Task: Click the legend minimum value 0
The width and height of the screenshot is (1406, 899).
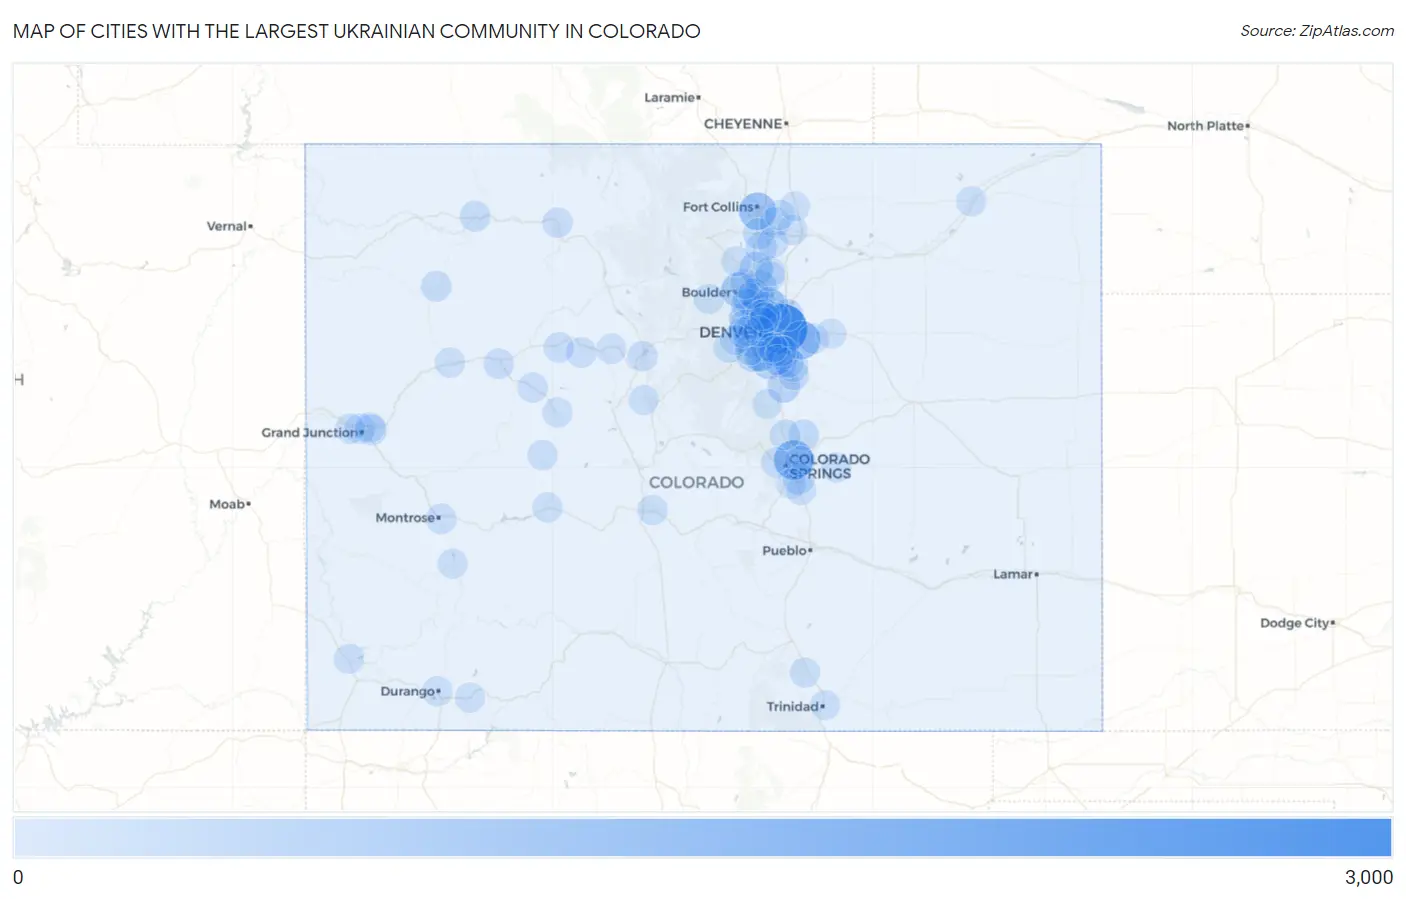Action: tap(18, 878)
